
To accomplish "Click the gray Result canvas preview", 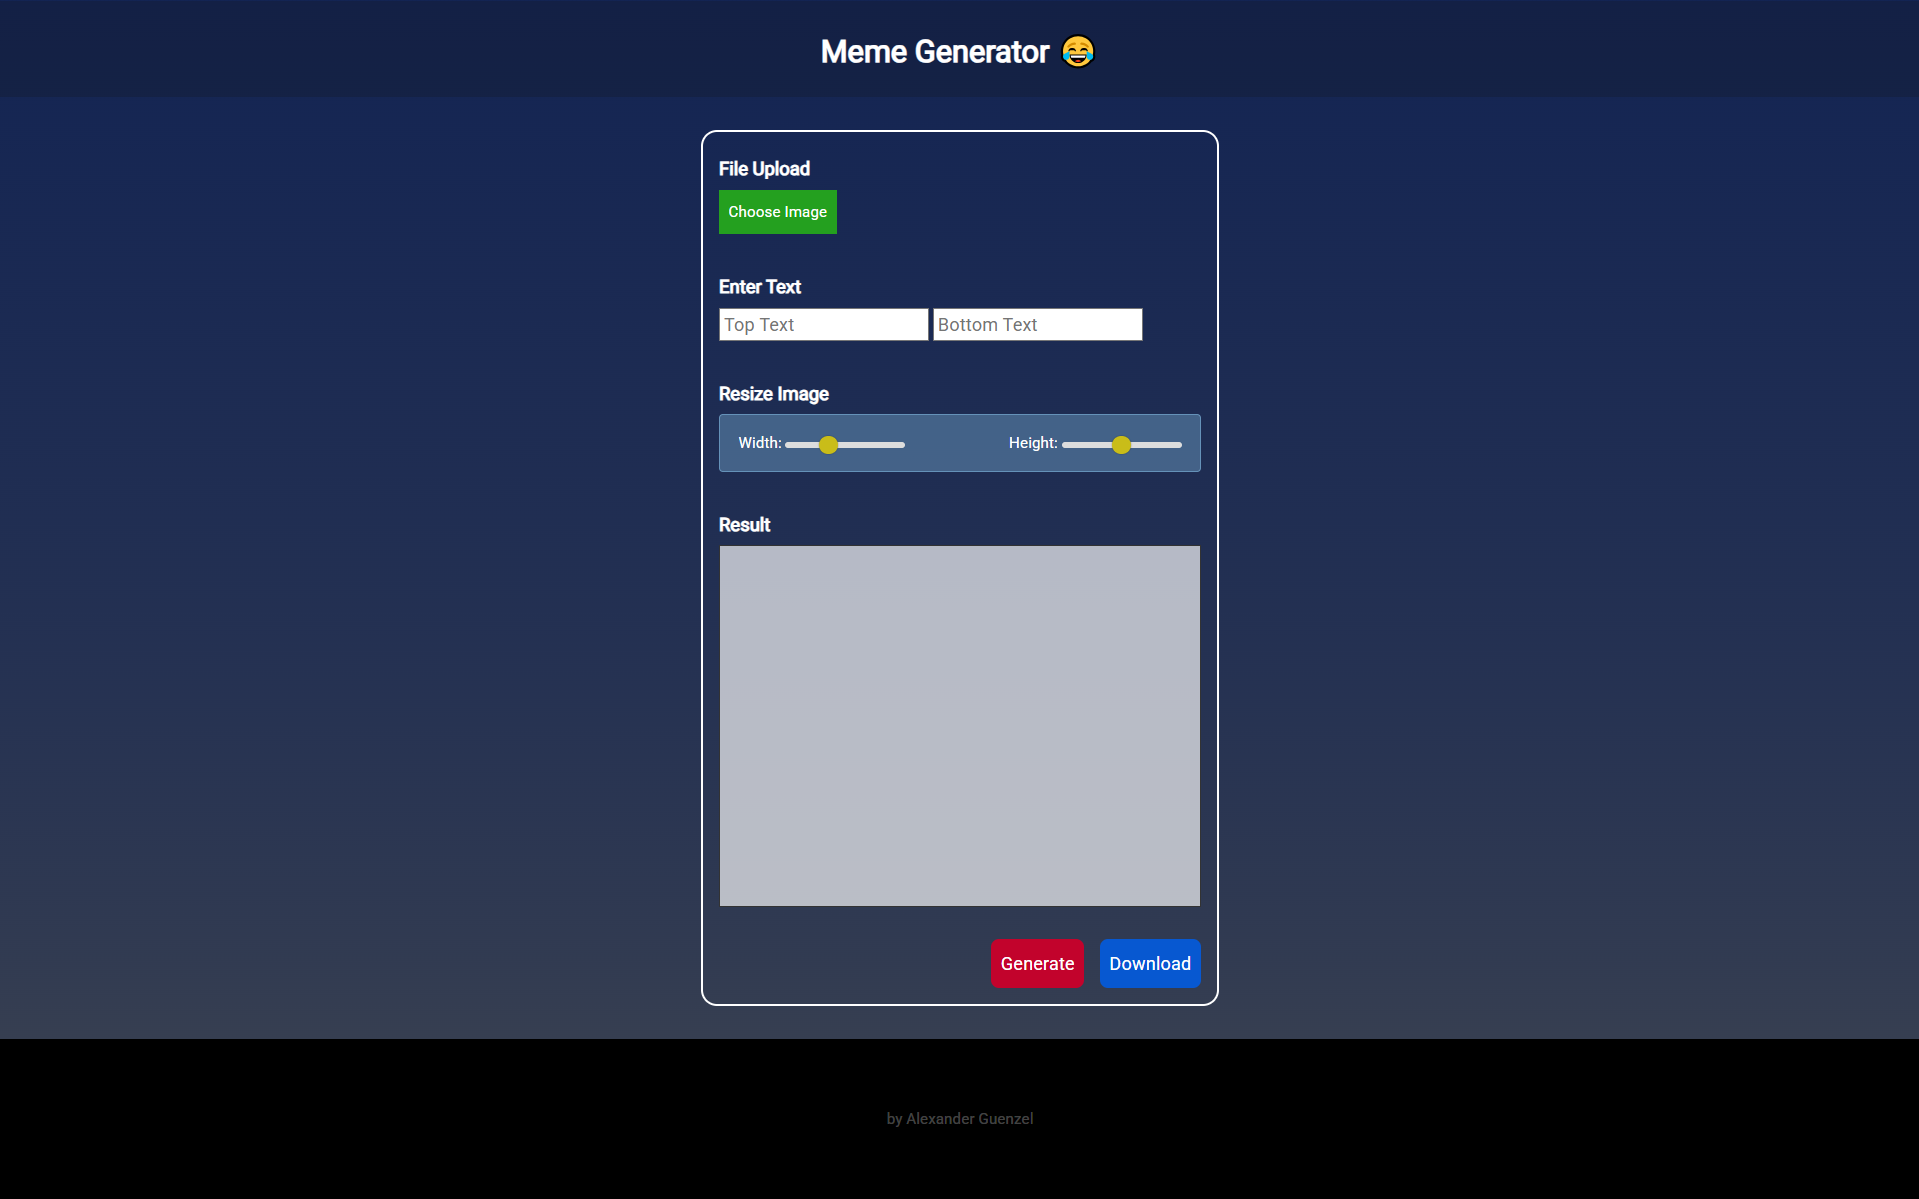I will pyautogui.click(x=959, y=726).
